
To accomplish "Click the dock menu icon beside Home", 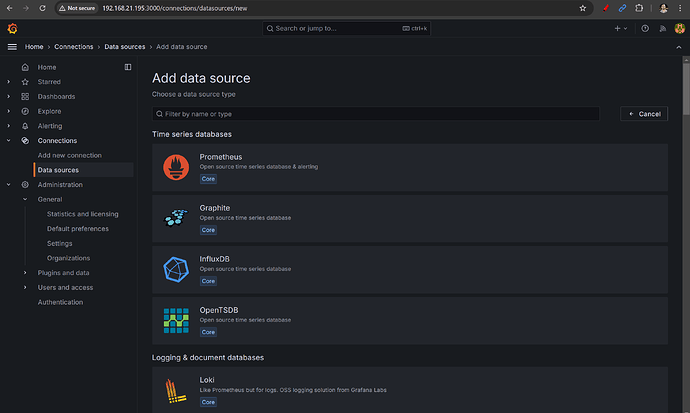I will (127, 67).
